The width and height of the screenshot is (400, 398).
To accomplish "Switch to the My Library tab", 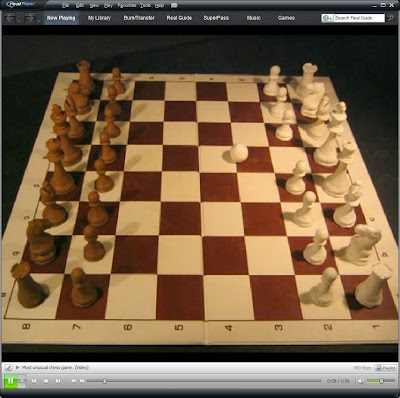I will pyautogui.click(x=99, y=18).
